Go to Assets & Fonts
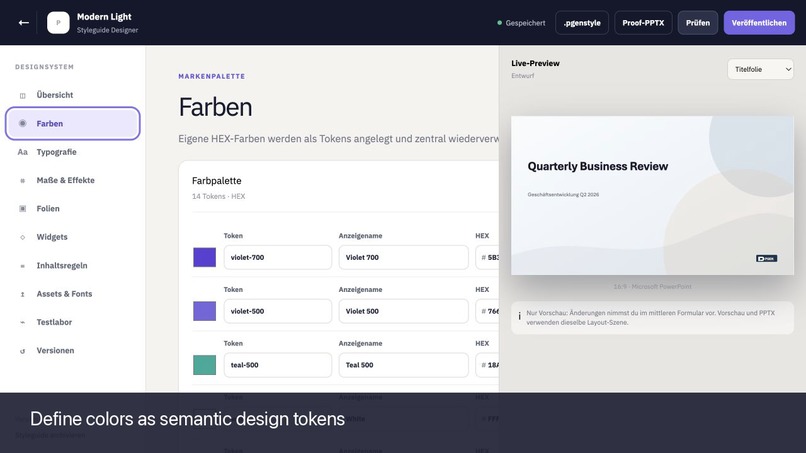The image size is (806, 453). pyautogui.click(x=72, y=294)
